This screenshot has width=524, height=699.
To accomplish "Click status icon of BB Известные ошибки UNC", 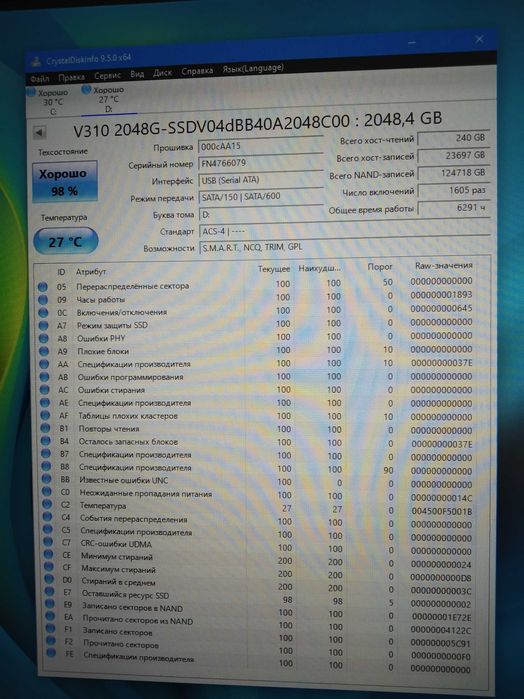I will click(x=46, y=479).
